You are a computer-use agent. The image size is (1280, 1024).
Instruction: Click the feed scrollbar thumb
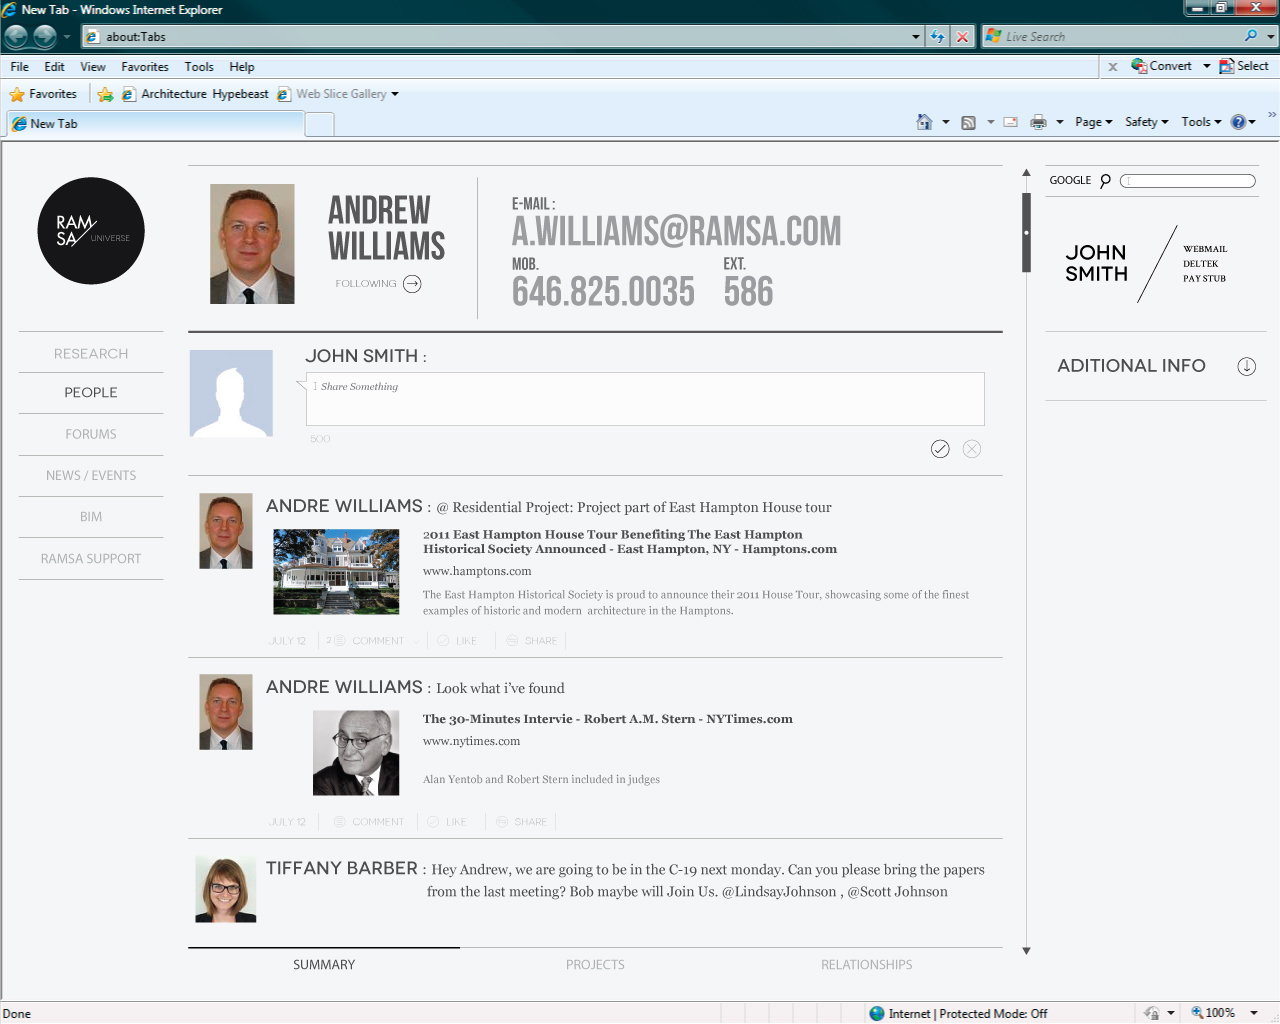[1026, 232]
